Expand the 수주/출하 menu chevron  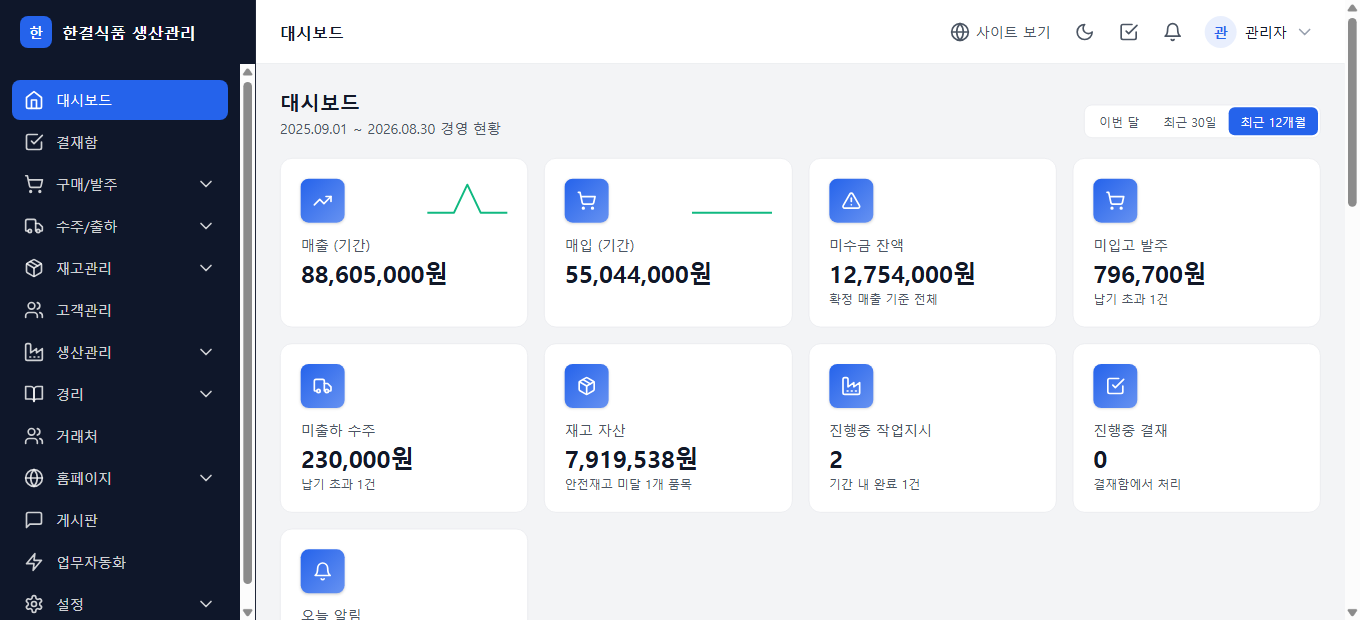click(x=206, y=226)
